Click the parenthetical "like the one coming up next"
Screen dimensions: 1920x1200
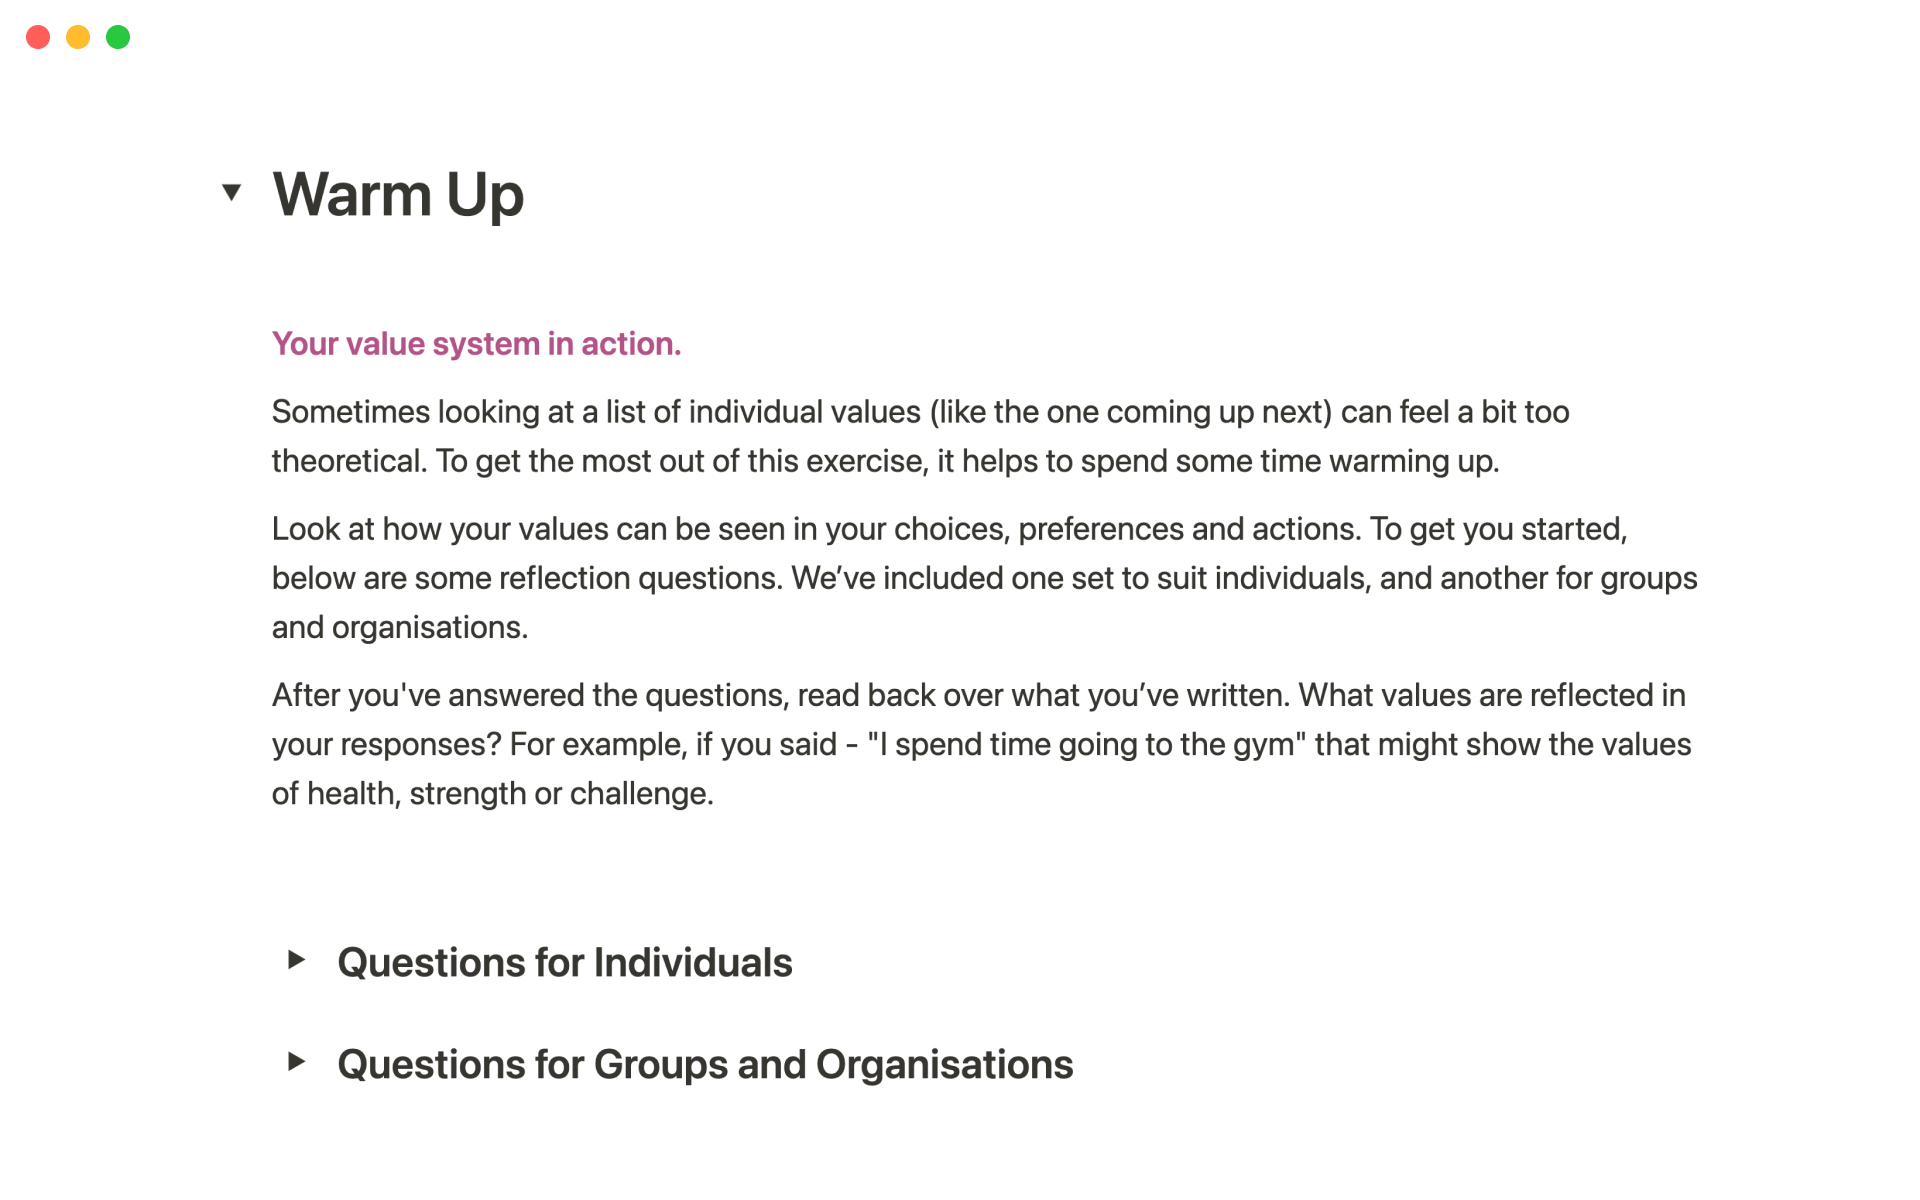point(1130,412)
